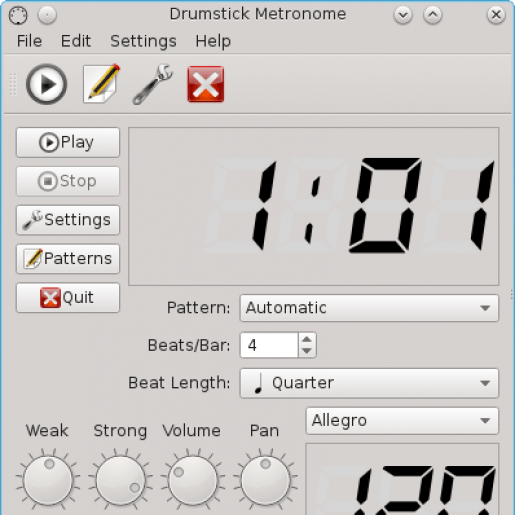Adjust the Pan knob

[265, 480]
